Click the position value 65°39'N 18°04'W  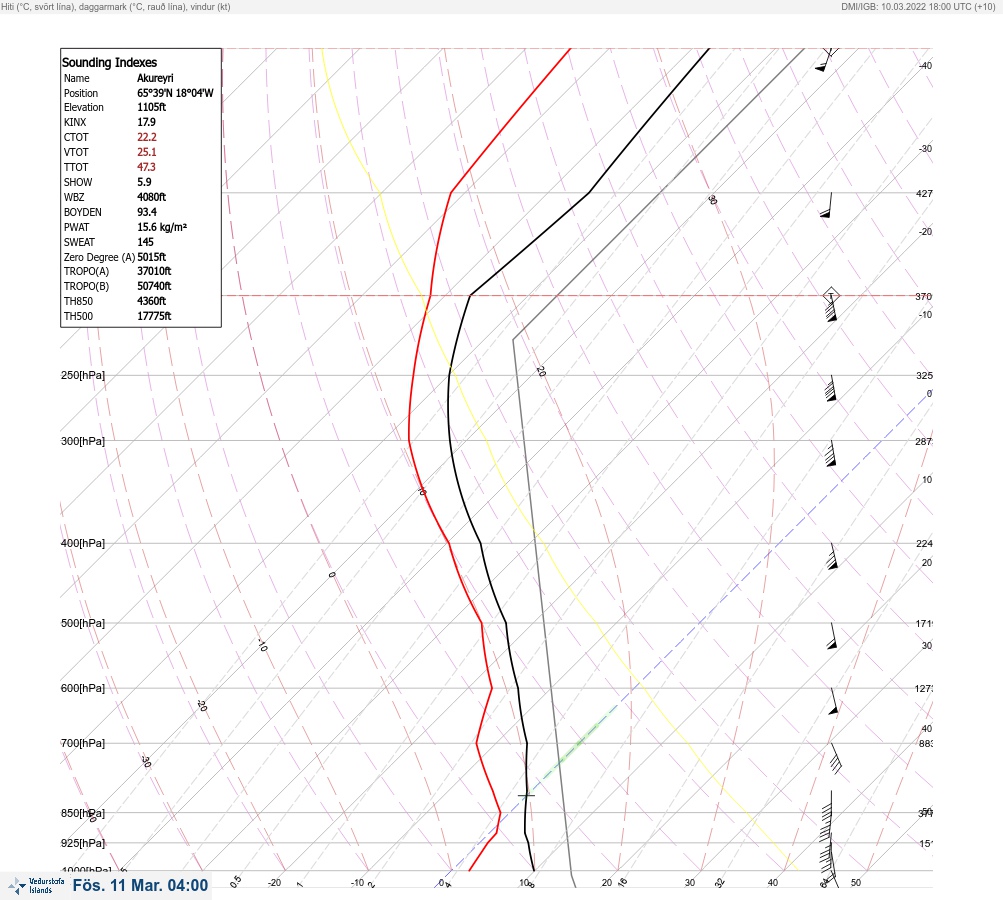click(x=175, y=93)
